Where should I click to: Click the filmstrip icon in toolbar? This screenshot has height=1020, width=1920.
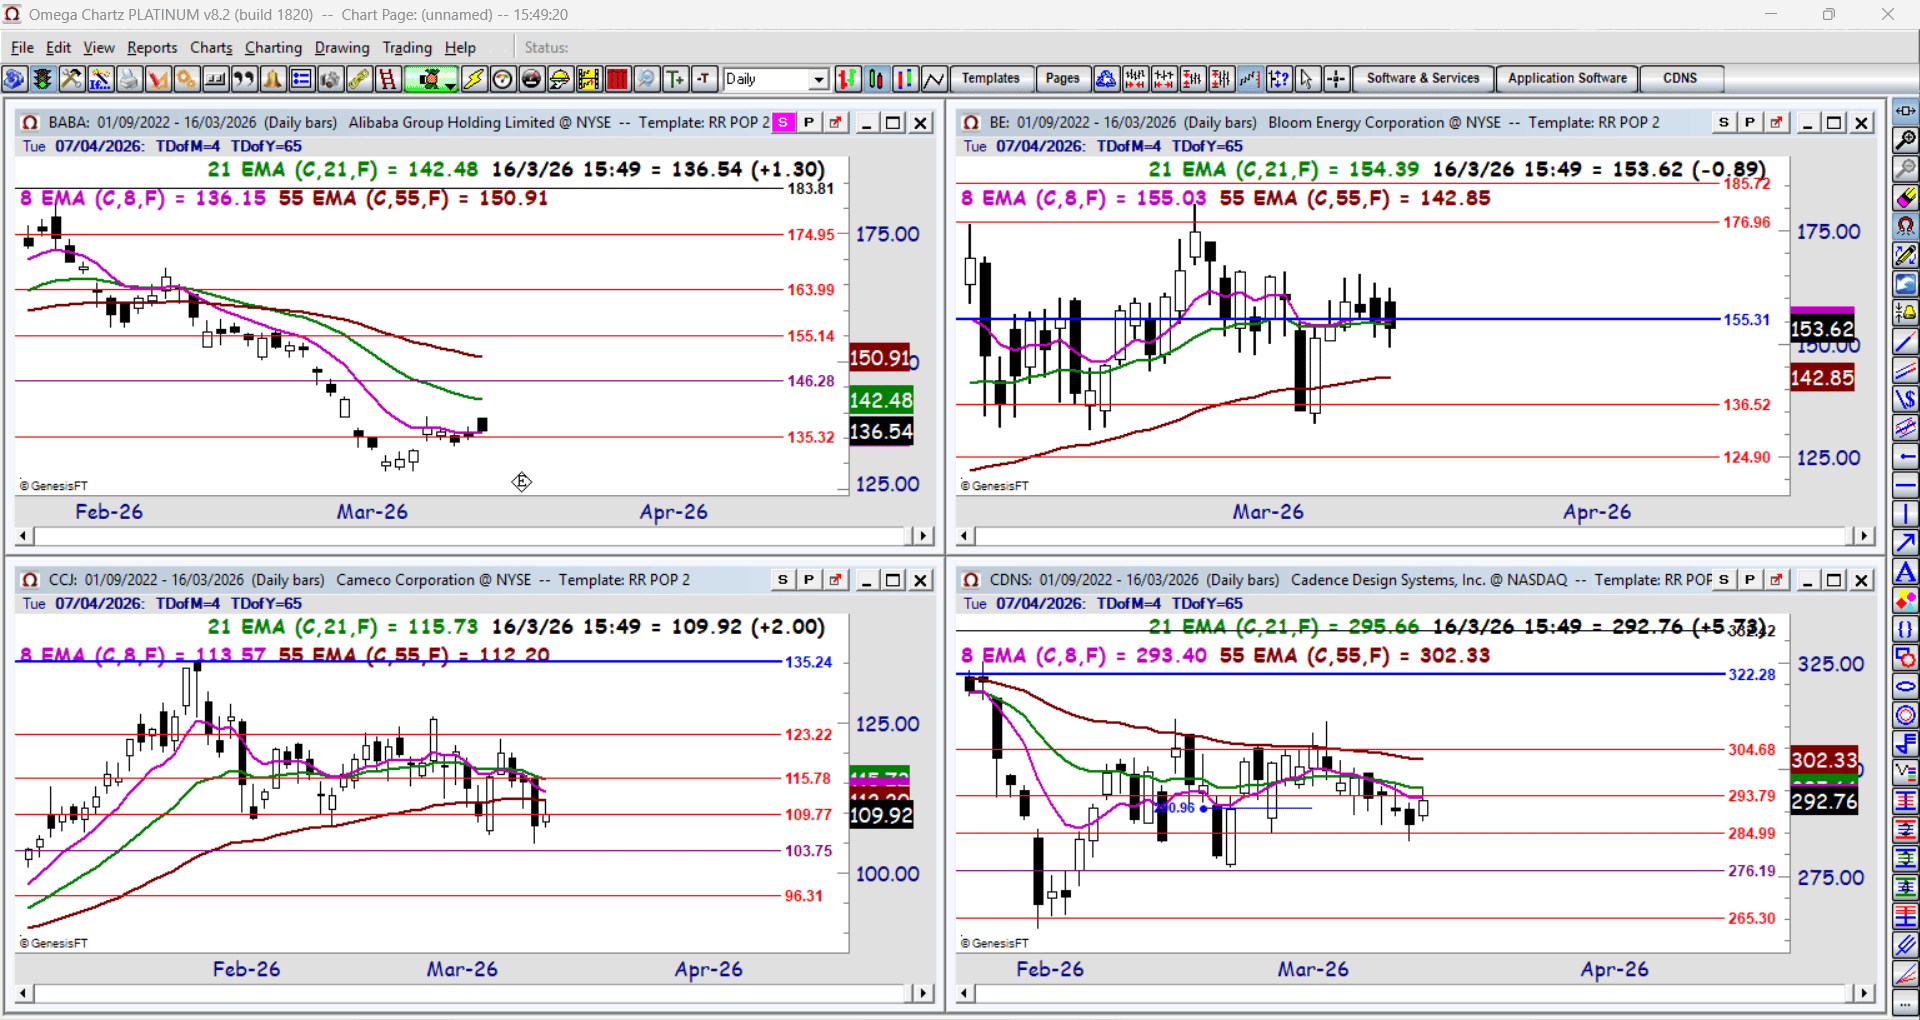click(x=589, y=79)
